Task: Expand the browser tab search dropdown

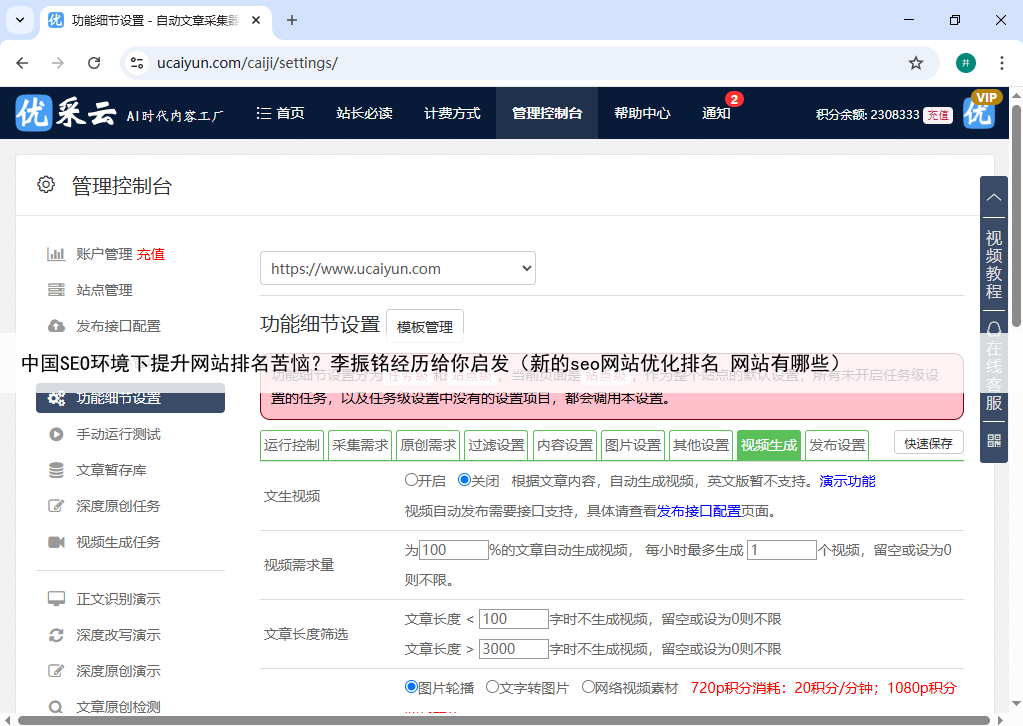Action: pyautogui.click(x=22, y=20)
